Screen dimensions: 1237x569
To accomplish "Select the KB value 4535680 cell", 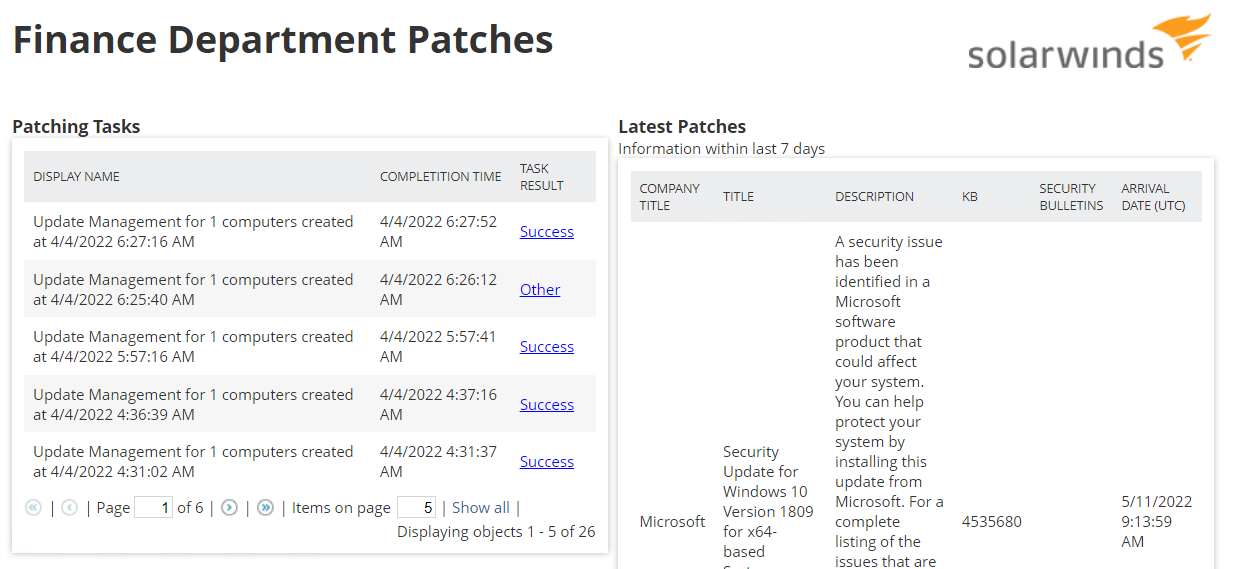I will pos(991,522).
